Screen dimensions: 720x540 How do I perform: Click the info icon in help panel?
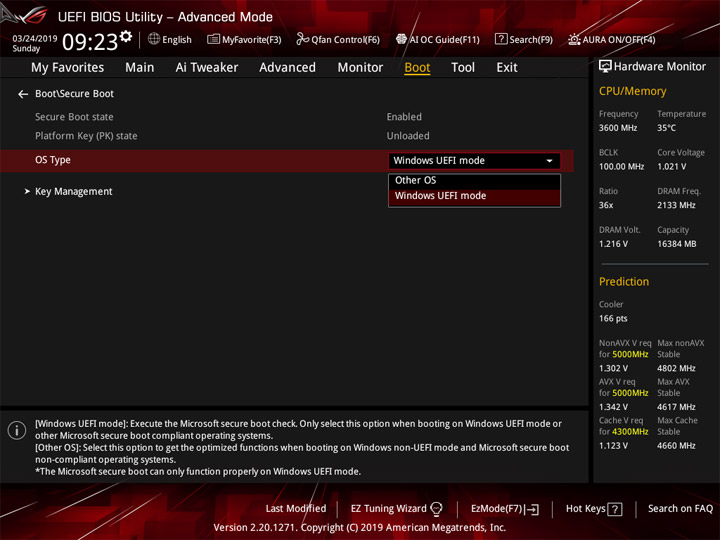click(17, 430)
